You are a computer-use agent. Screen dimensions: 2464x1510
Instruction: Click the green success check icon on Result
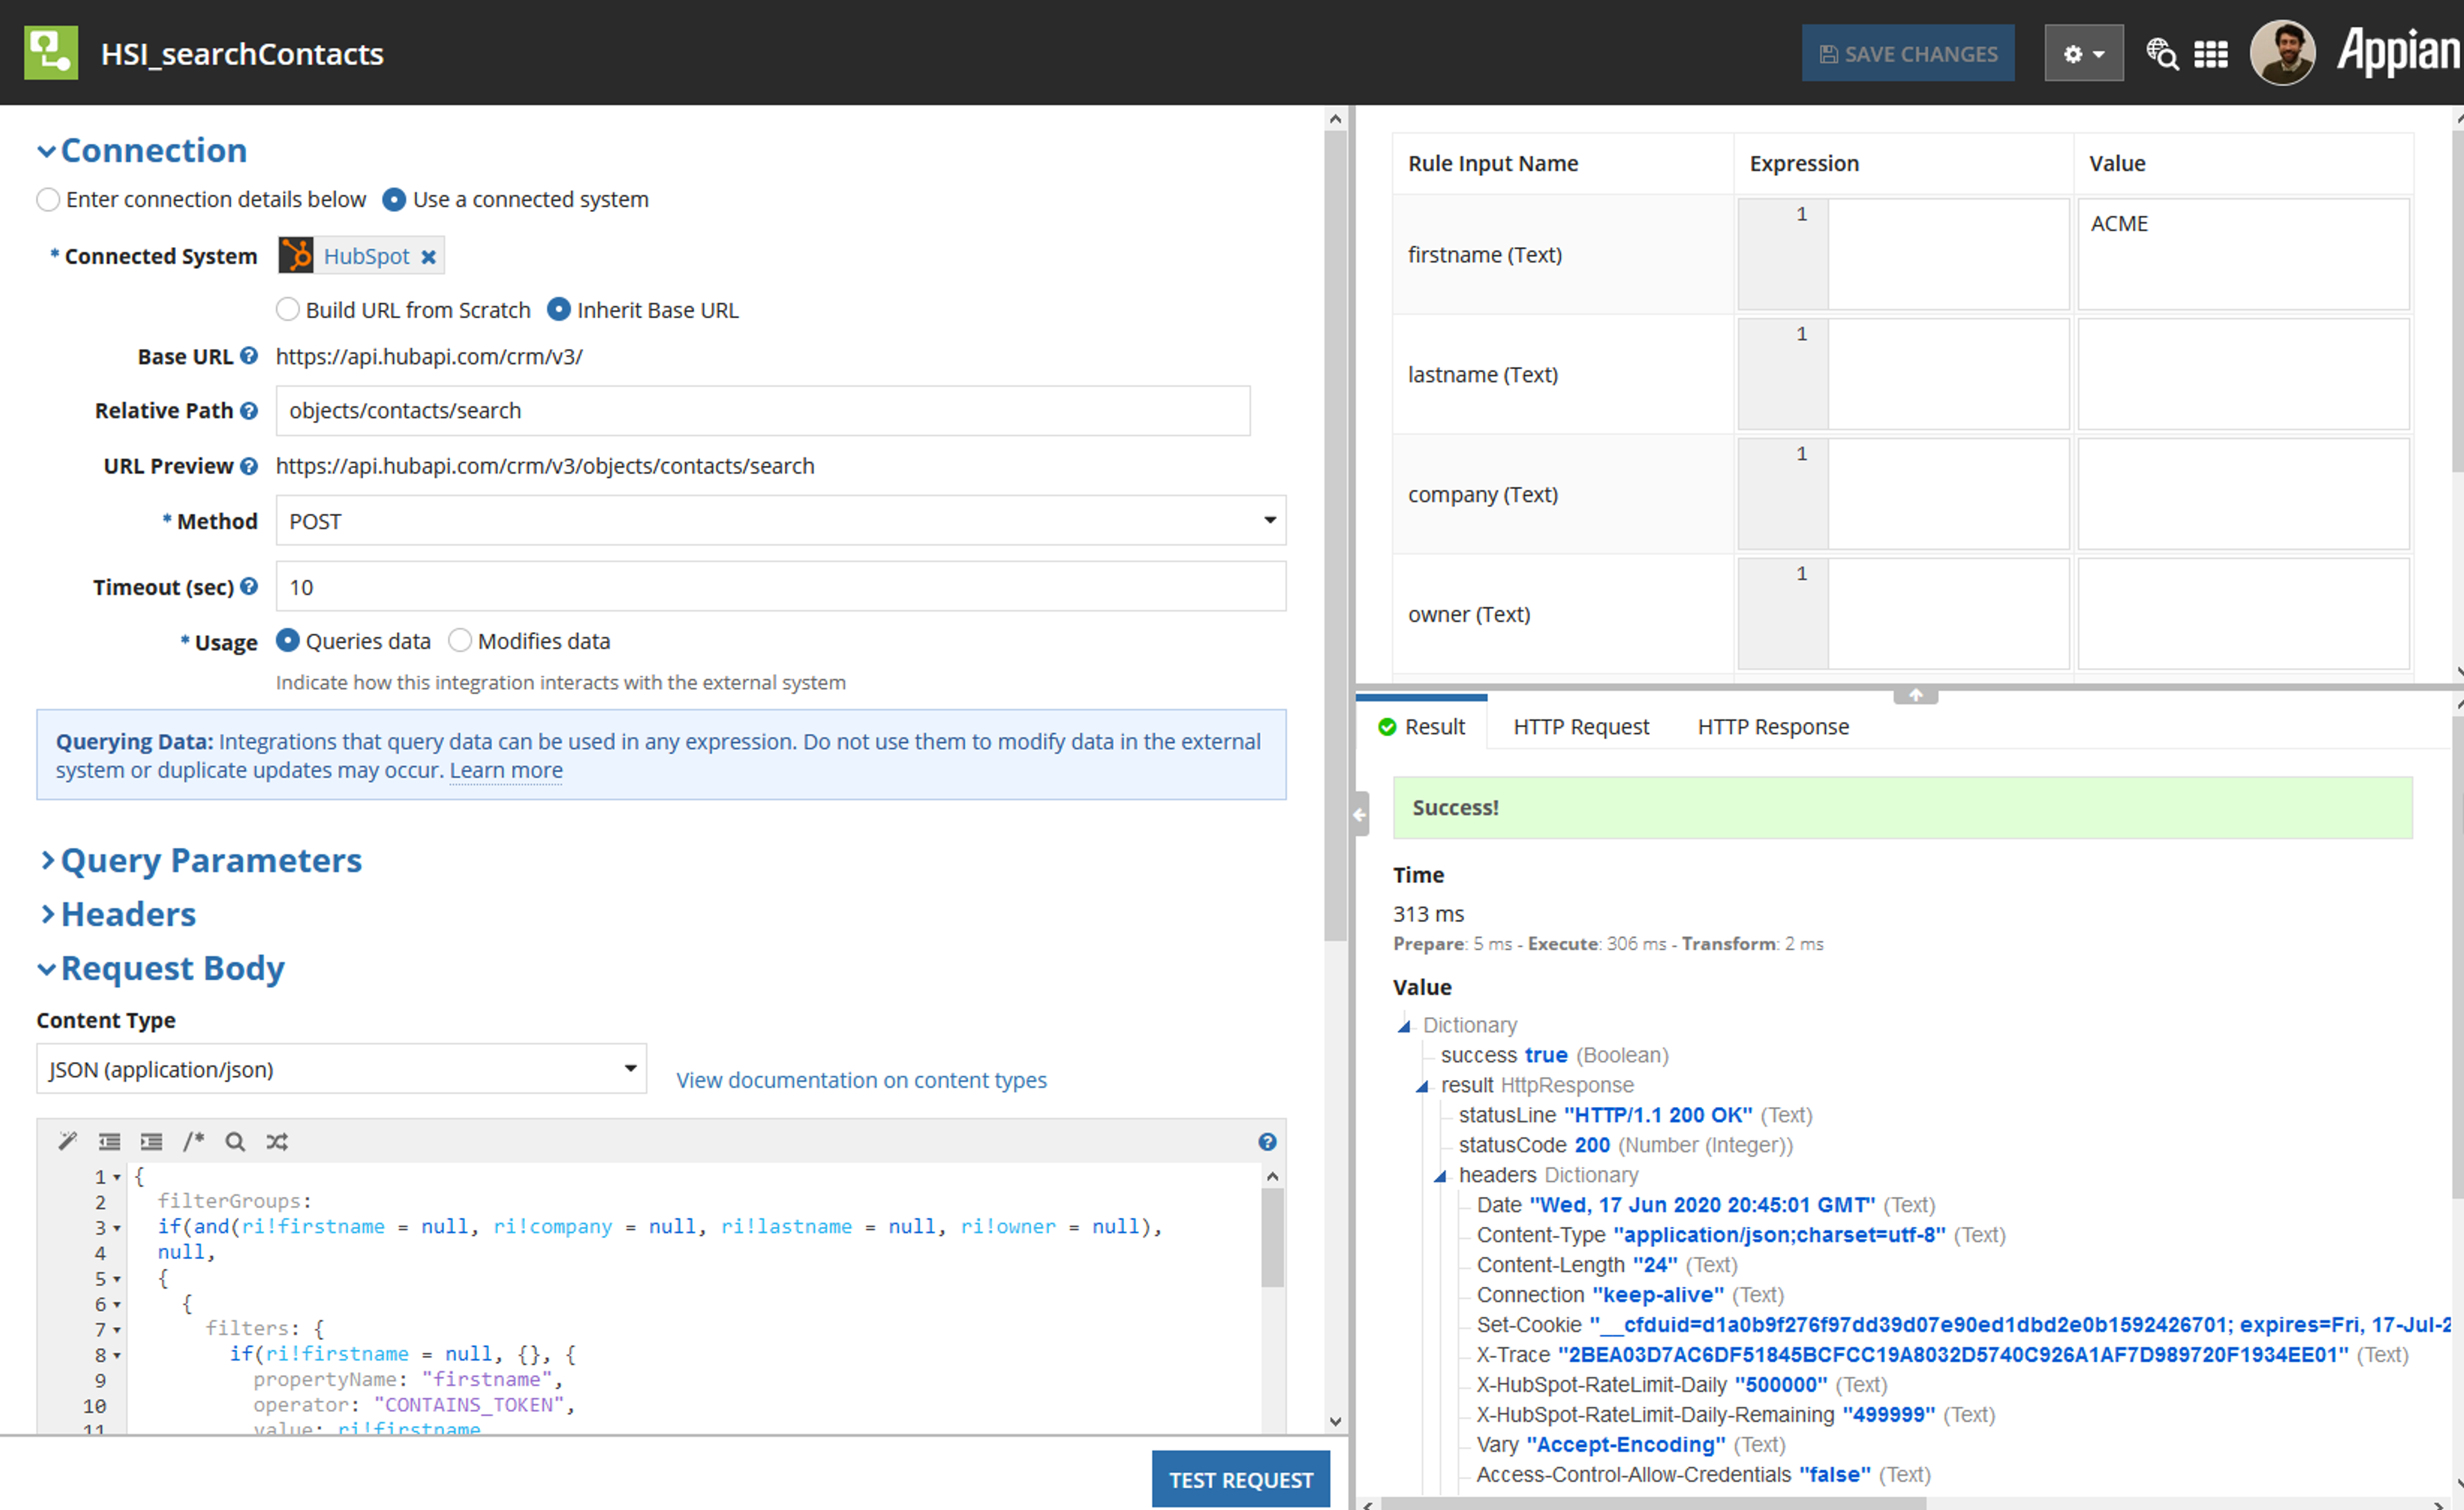click(x=1387, y=727)
